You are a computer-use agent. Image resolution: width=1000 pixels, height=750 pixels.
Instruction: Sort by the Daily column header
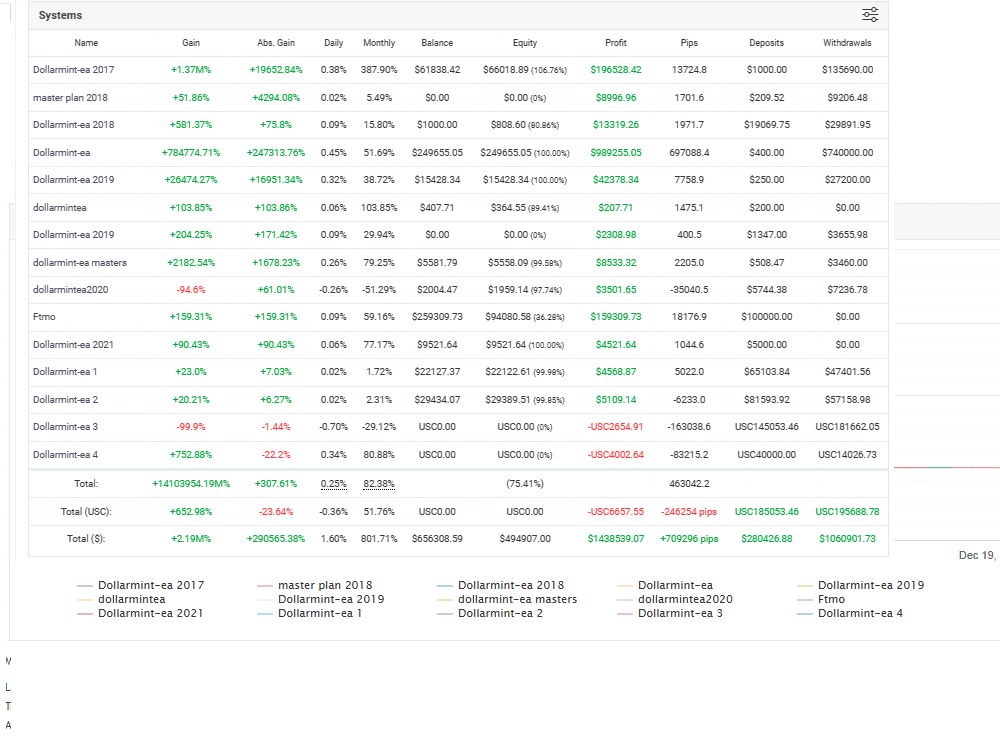[x=334, y=43]
